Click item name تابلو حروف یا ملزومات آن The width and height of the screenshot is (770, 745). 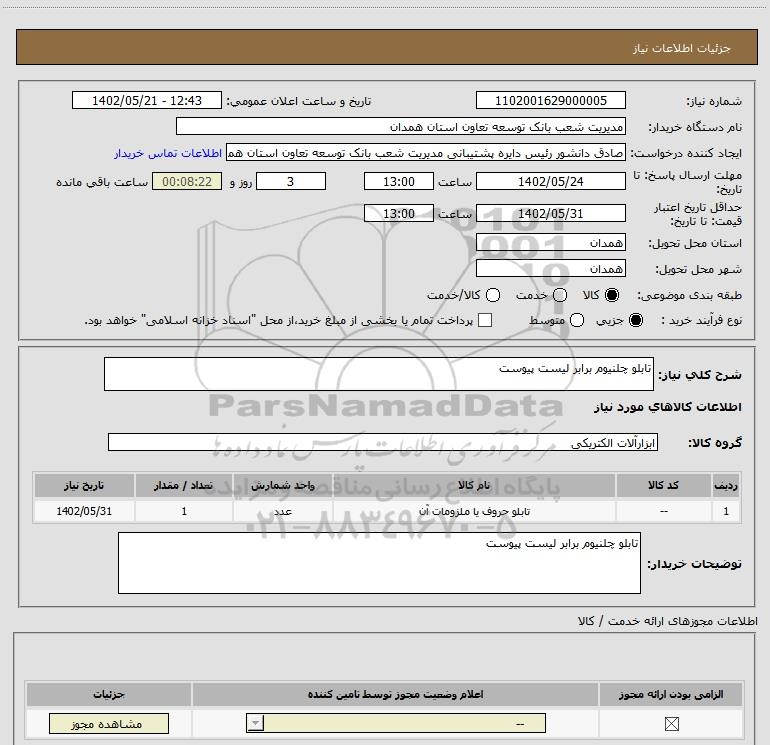point(474,511)
